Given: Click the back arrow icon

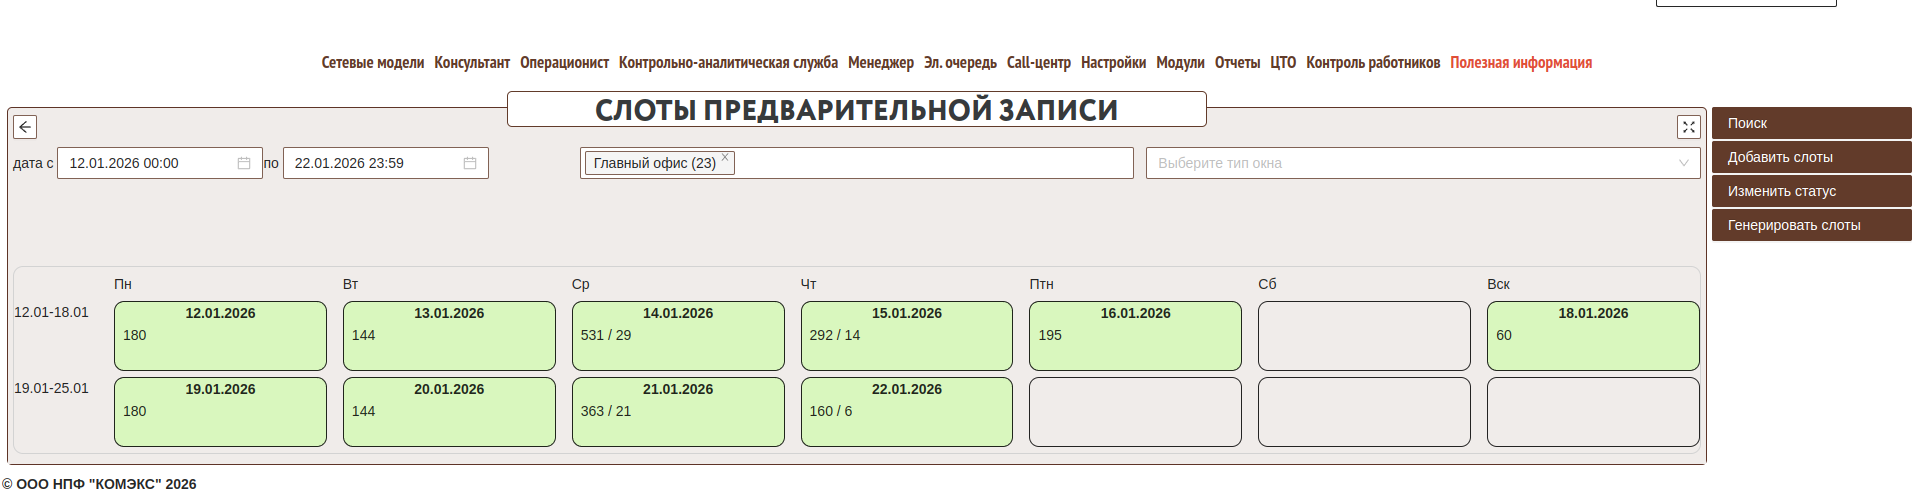Looking at the screenshot, I should [x=25, y=127].
